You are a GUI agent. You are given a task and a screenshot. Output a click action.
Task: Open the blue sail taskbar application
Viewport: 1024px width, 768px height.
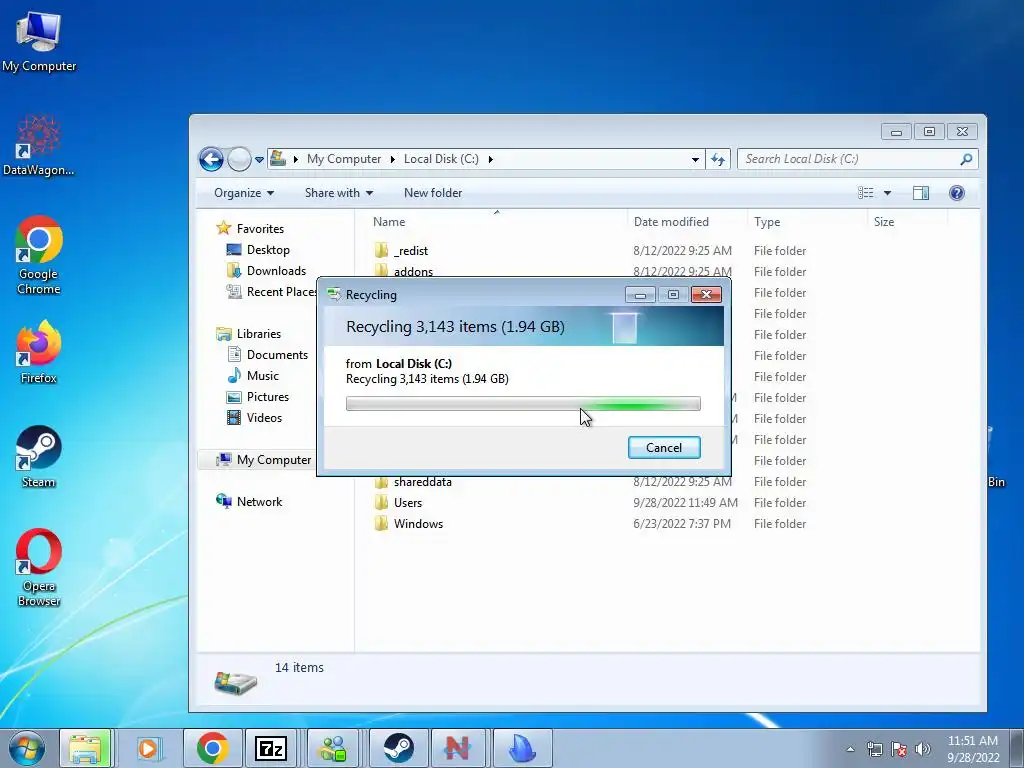click(522, 748)
